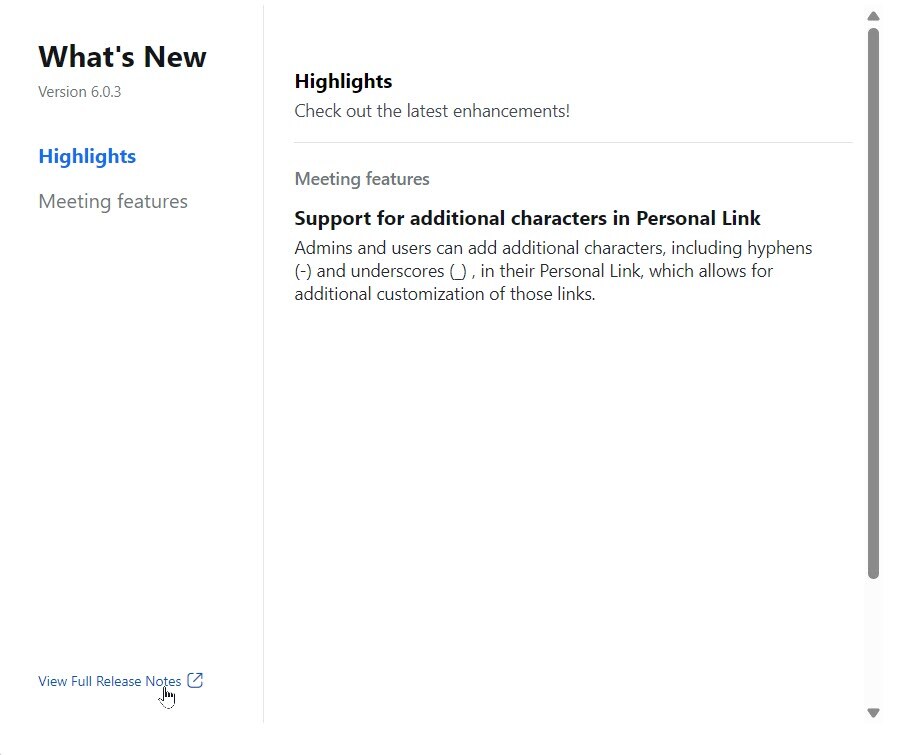
Task: Open the View Full Release Notes link
Action: pyautogui.click(x=109, y=682)
